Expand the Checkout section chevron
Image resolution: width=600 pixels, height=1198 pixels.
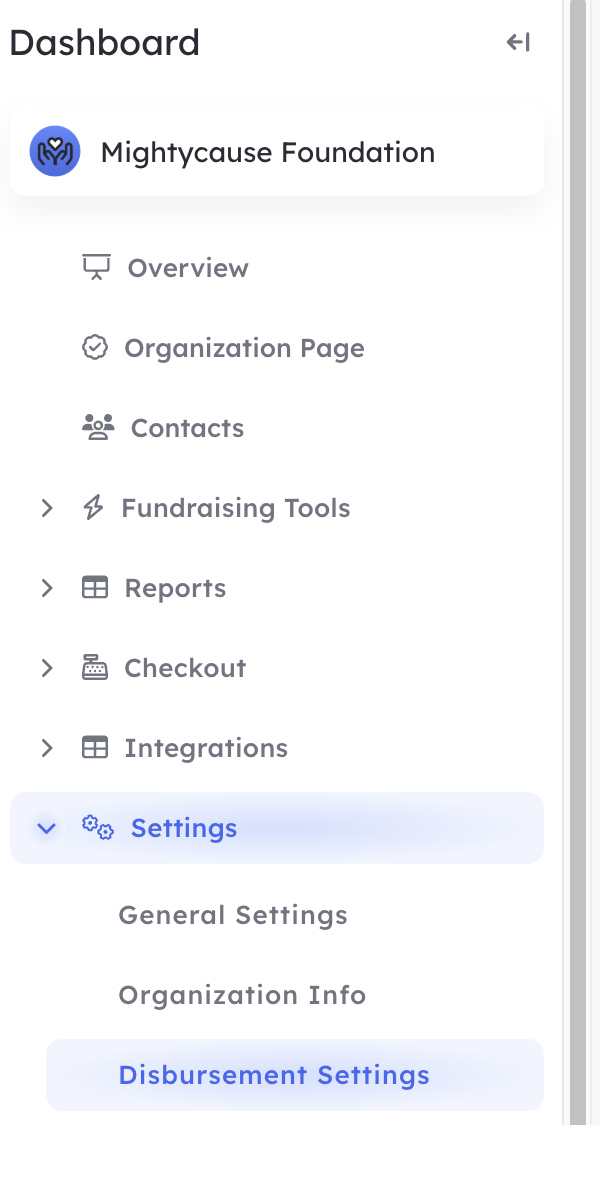tap(47, 668)
